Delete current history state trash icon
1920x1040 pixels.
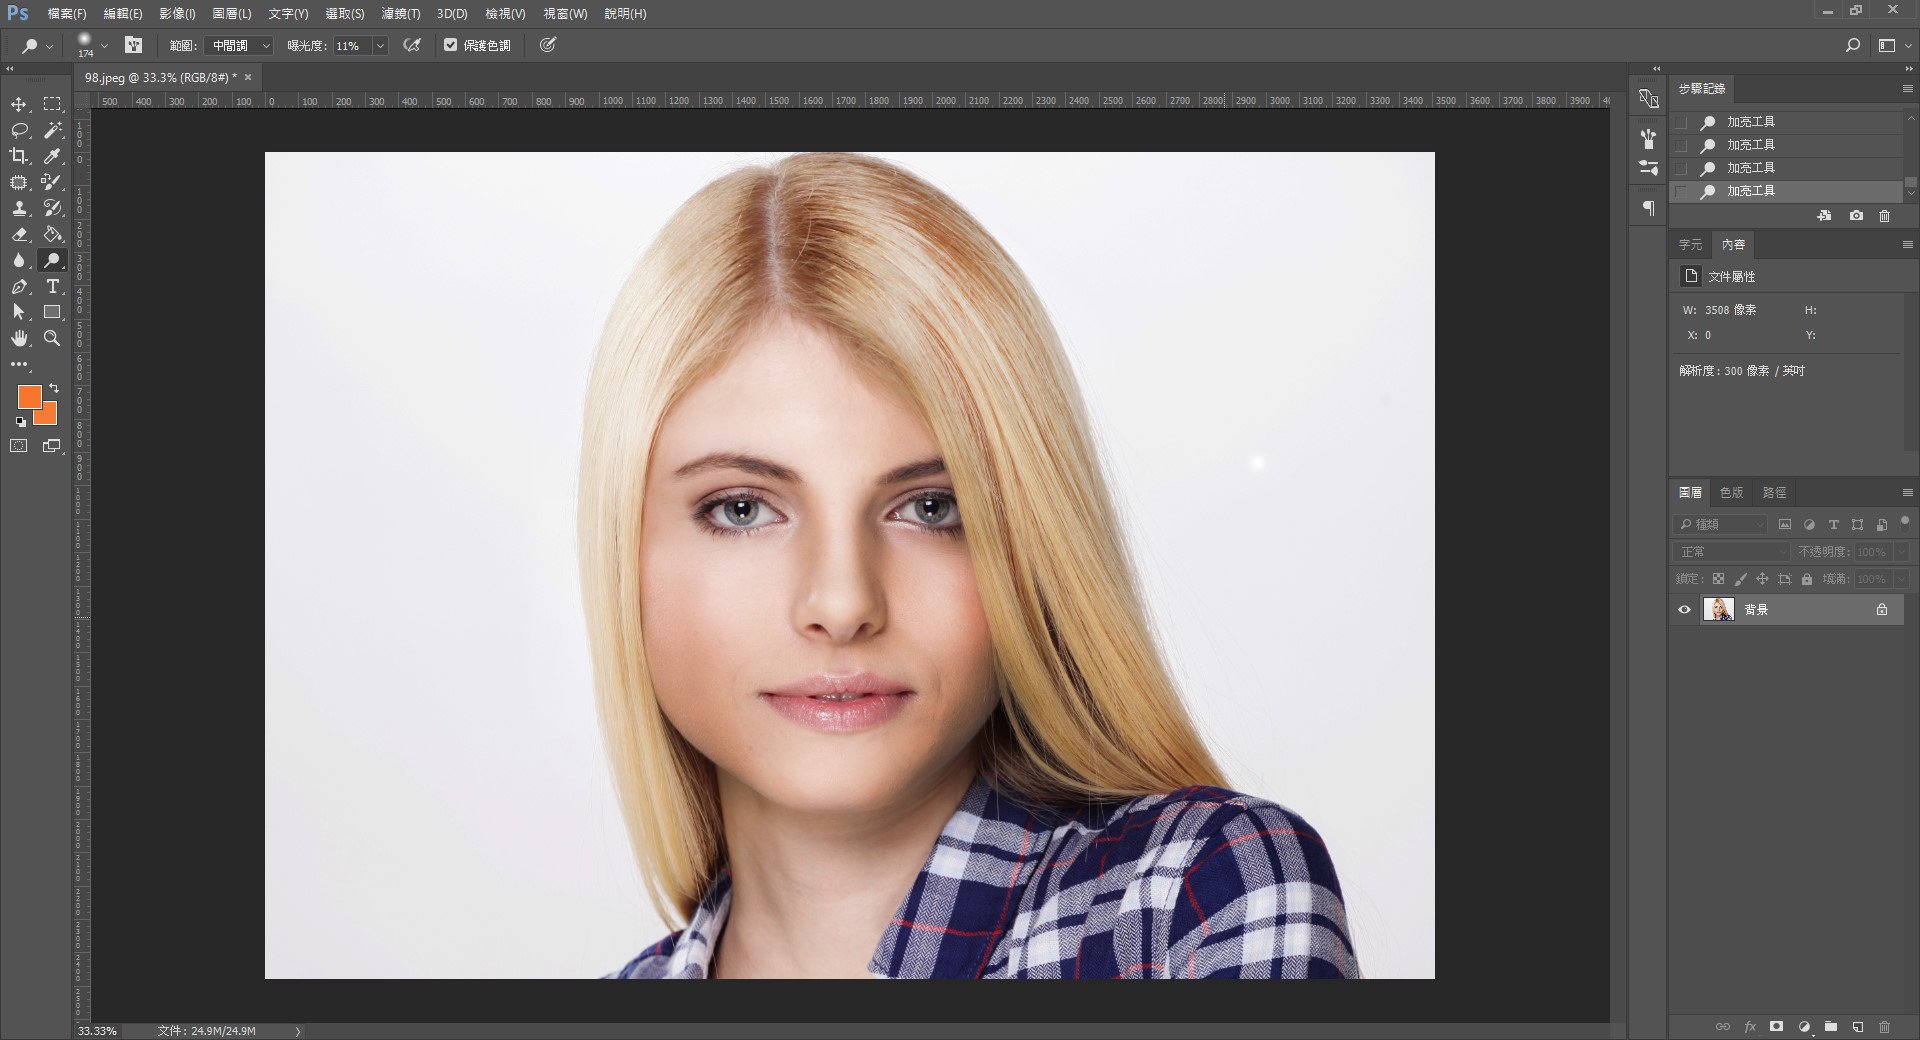1884,215
